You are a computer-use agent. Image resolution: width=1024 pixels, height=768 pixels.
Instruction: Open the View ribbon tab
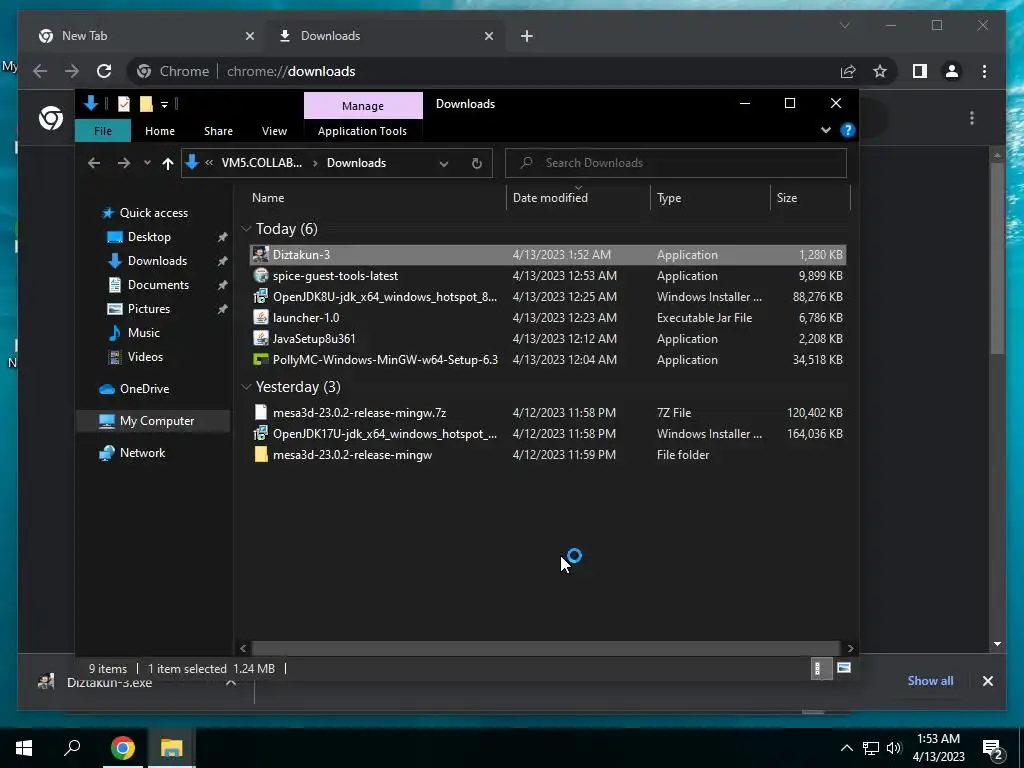point(274,131)
